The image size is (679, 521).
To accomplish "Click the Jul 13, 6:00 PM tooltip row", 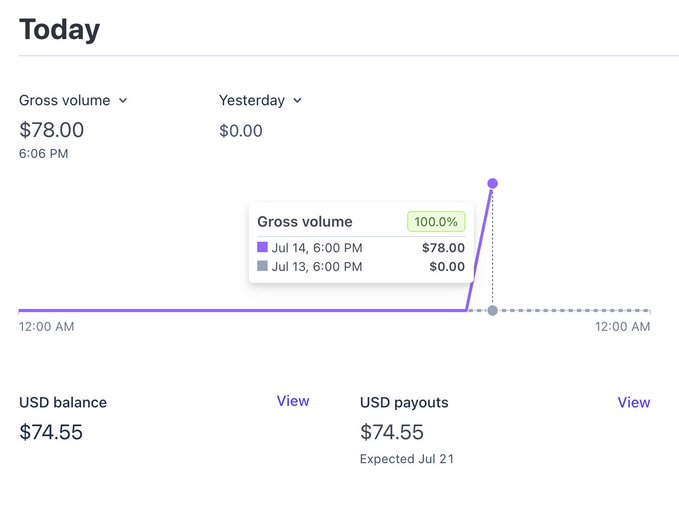I will pos(361,266).
